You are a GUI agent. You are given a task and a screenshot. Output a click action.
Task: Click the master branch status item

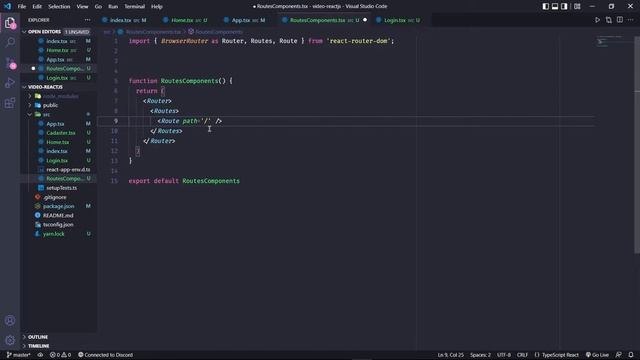(18, 355)
